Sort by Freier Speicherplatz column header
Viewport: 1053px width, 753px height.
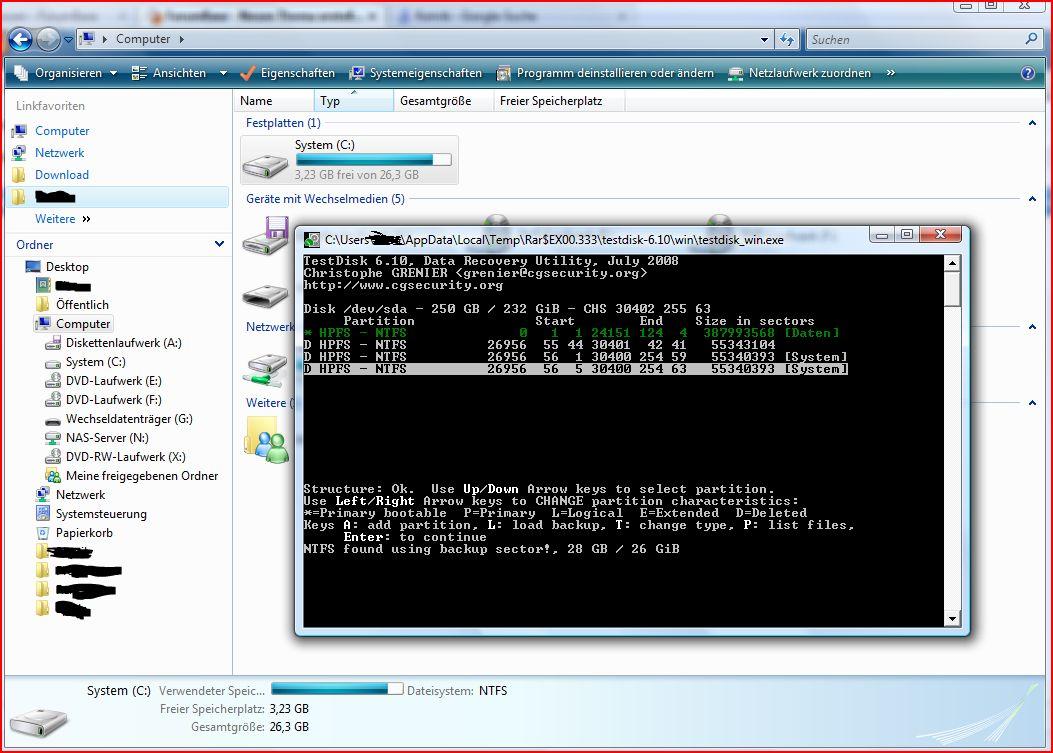coord(559,101)
